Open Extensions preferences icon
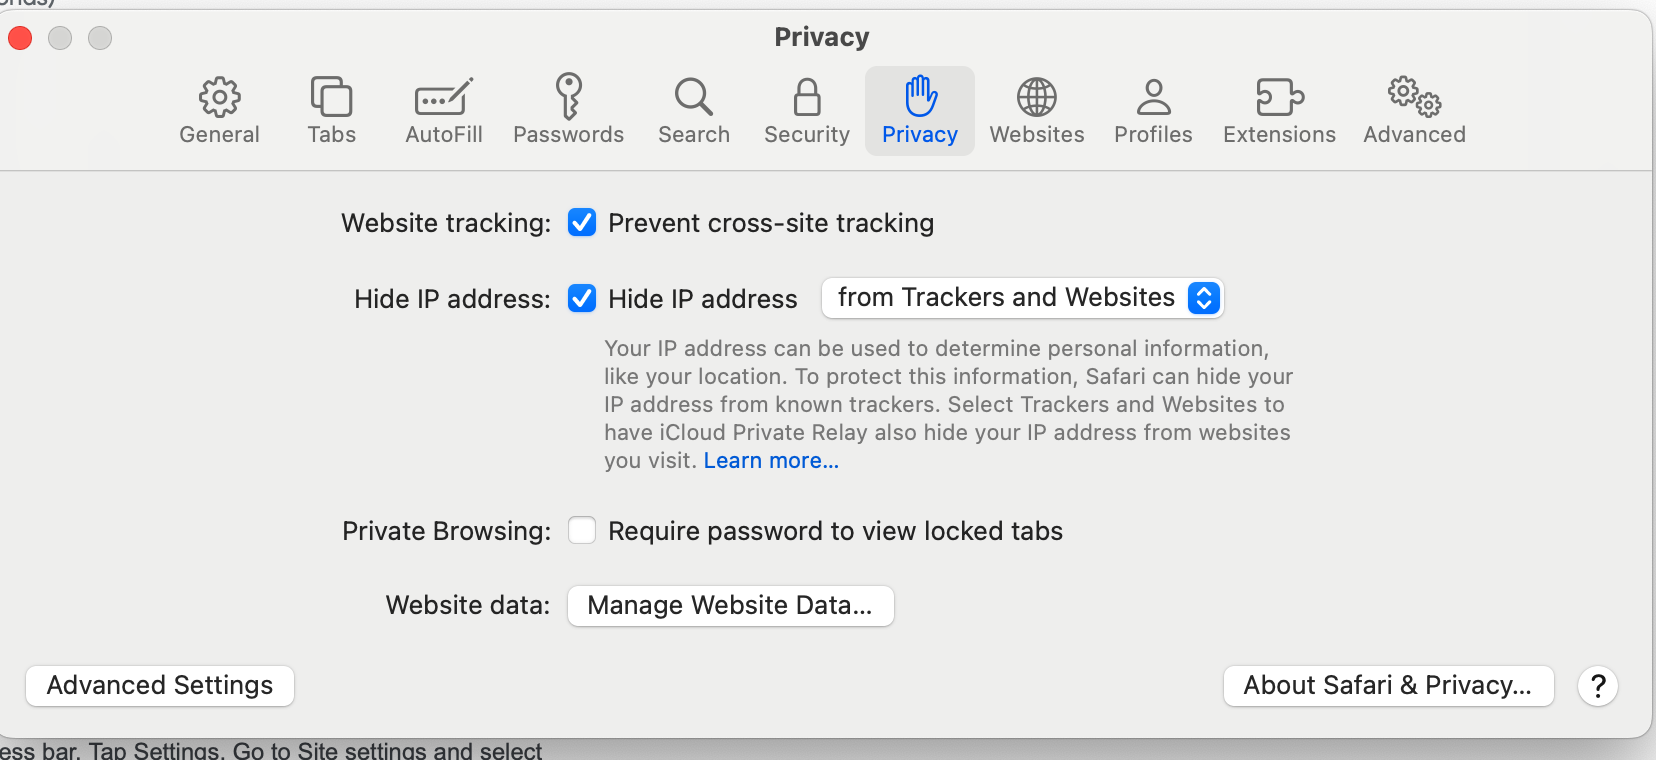1656x760 pixels. click(1278, 110)
